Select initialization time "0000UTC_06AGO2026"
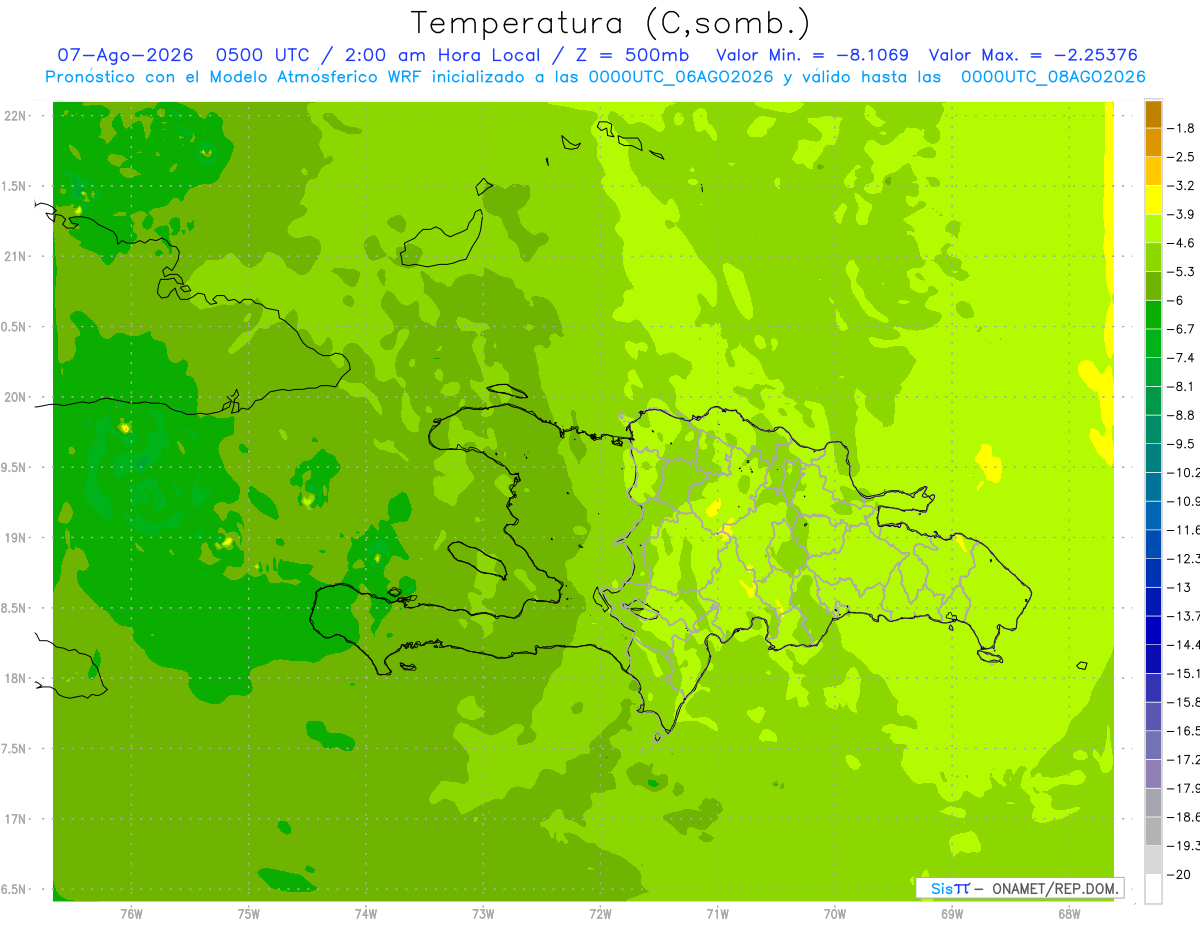 [680, 76]
